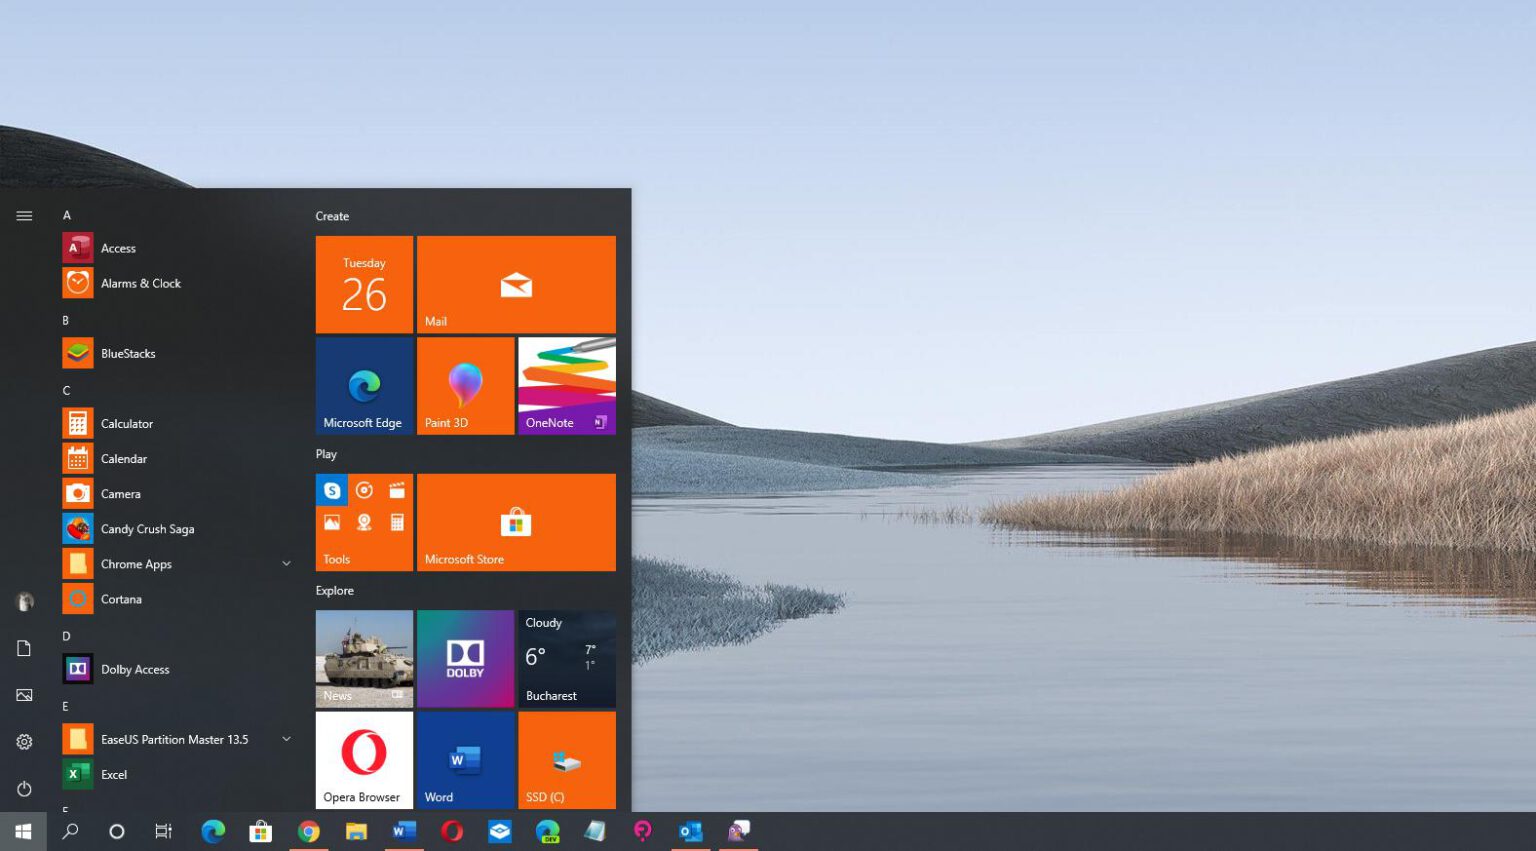Start Candy Crush Saga from the list
Screen dimensions: 1536x851
point(178,529)
